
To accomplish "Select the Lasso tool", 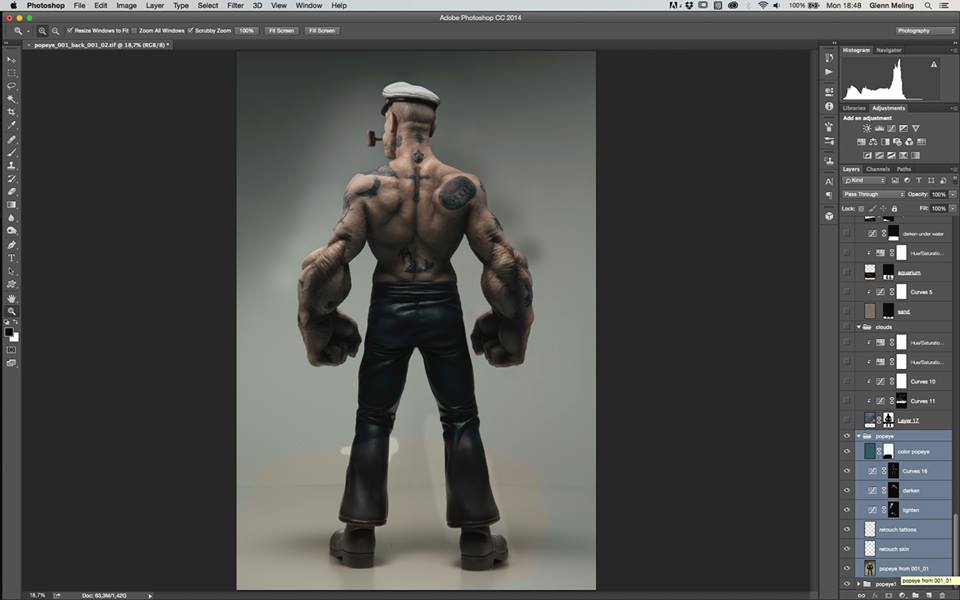I will (12, 86).
